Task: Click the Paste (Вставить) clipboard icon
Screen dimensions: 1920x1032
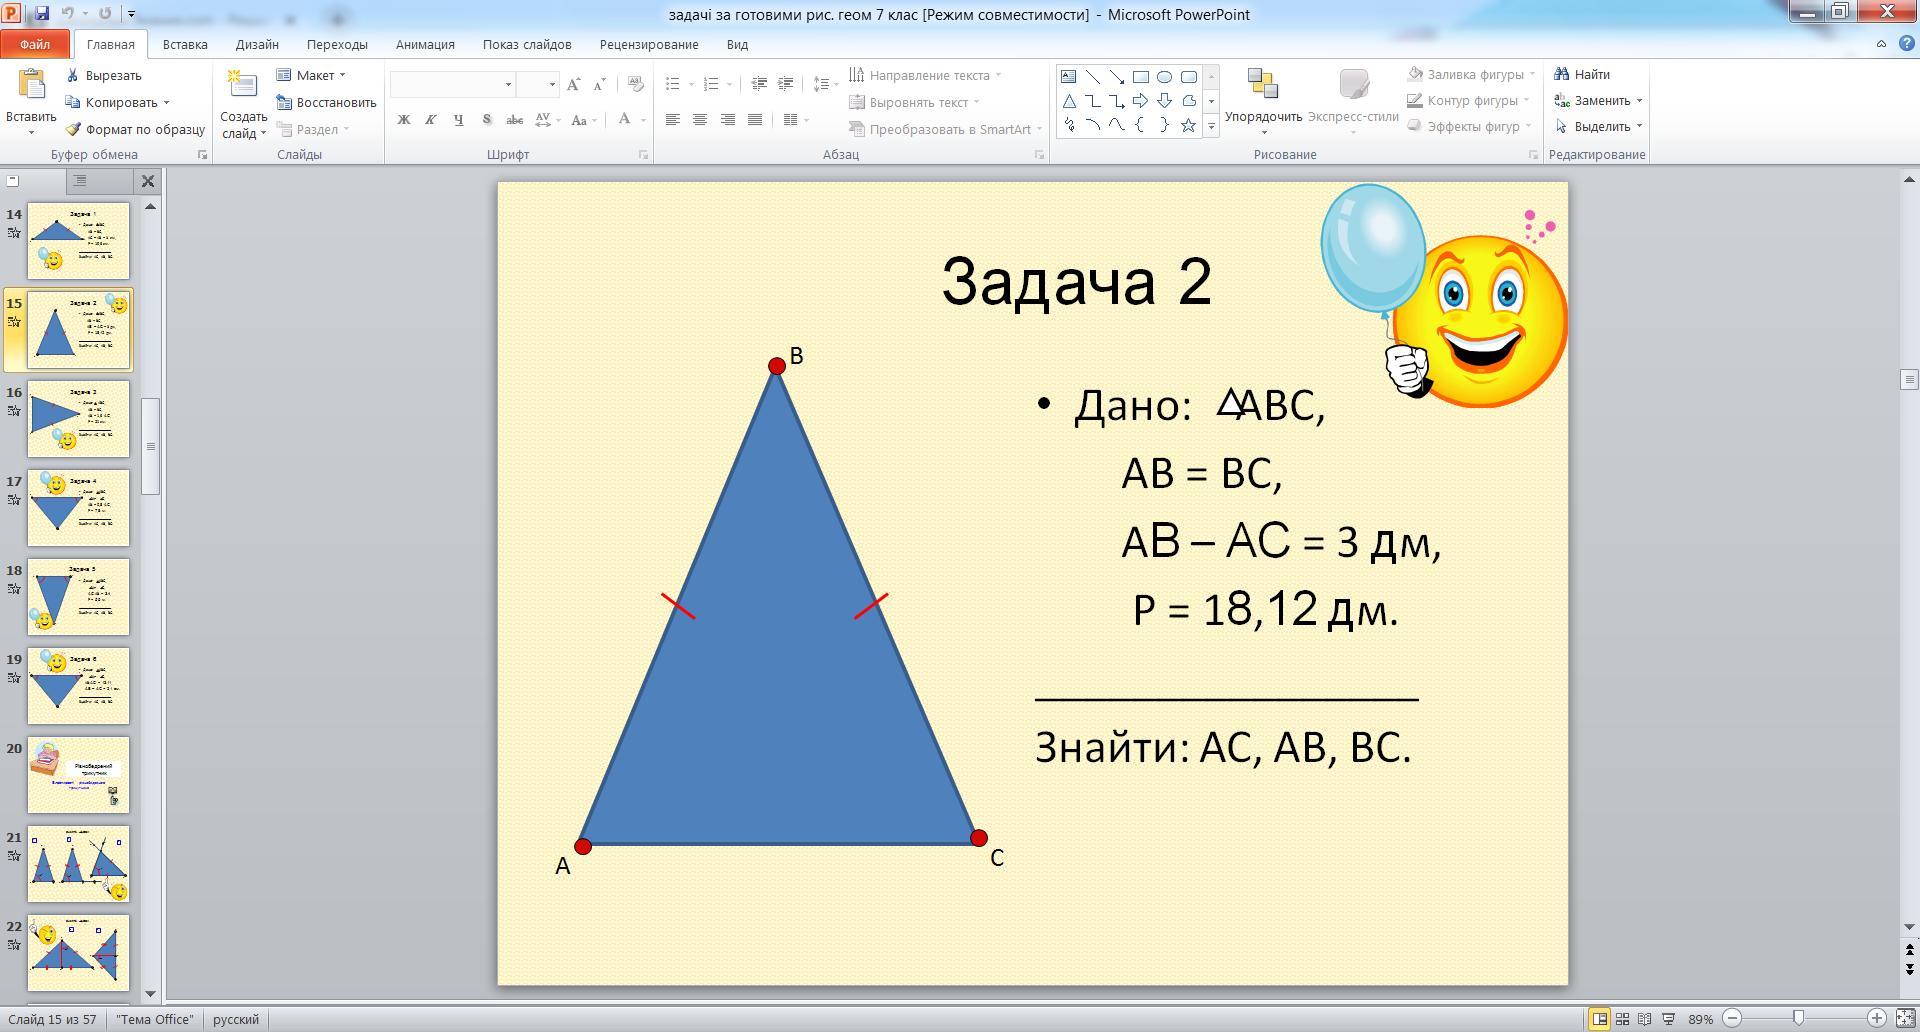Action: (31, 86)
